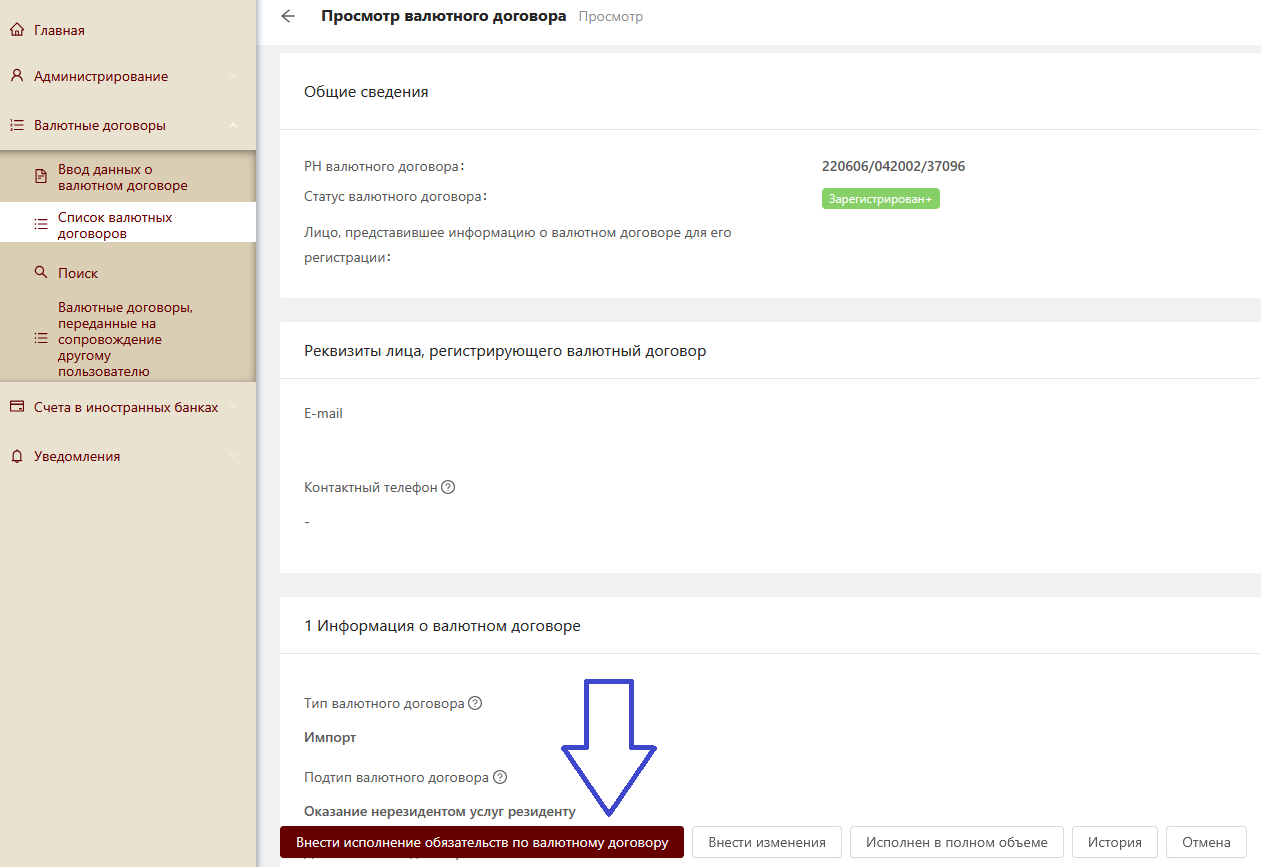Click the home icon beside Главная
This screenshot has height=867, width=1261.
[17, 30]
